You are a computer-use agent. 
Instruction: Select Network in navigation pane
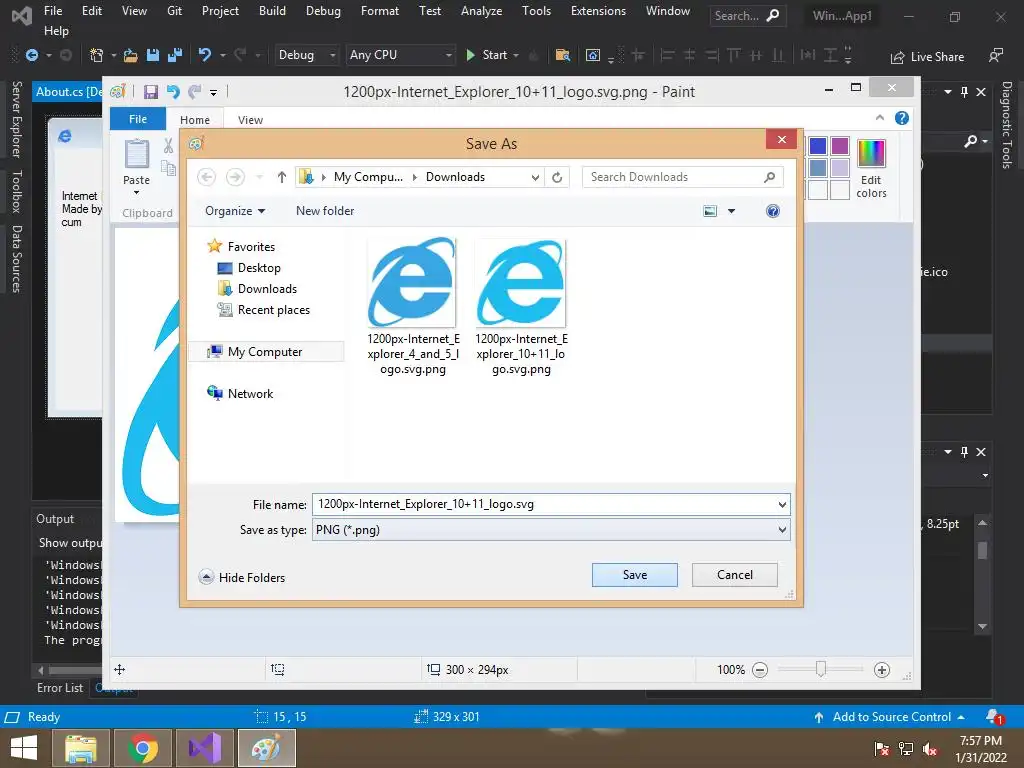pos(240,394)
